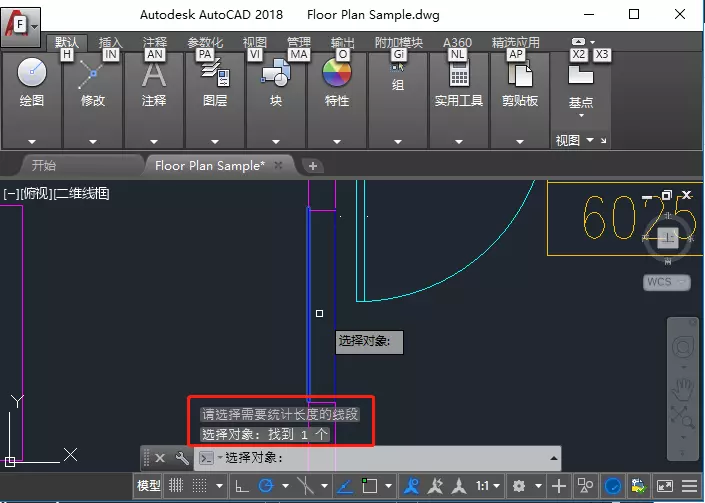Open the 1:1 annotation scale dropdown
Screen dimensions: 705x503
pos(487,487)
